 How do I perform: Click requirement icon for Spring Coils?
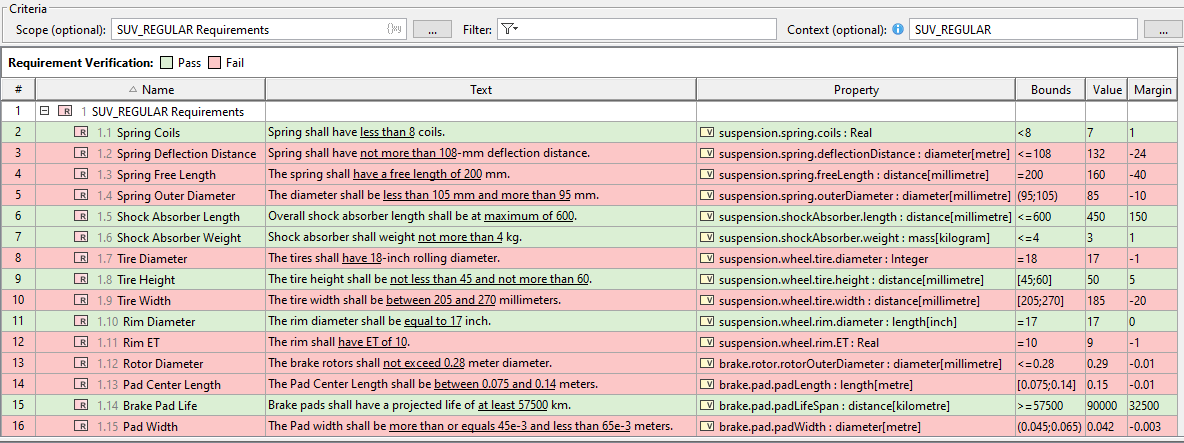81,132
